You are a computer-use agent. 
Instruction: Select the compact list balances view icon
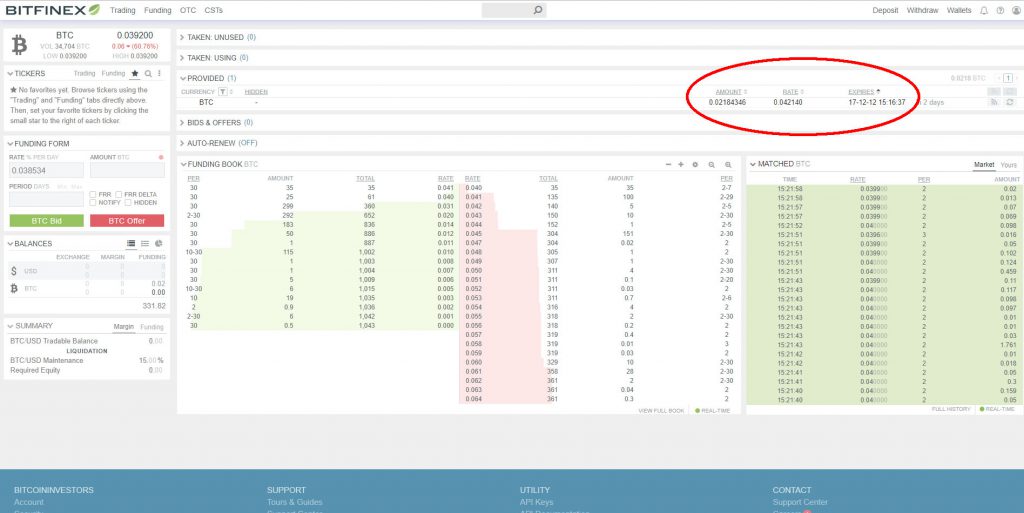pos(145,243)
